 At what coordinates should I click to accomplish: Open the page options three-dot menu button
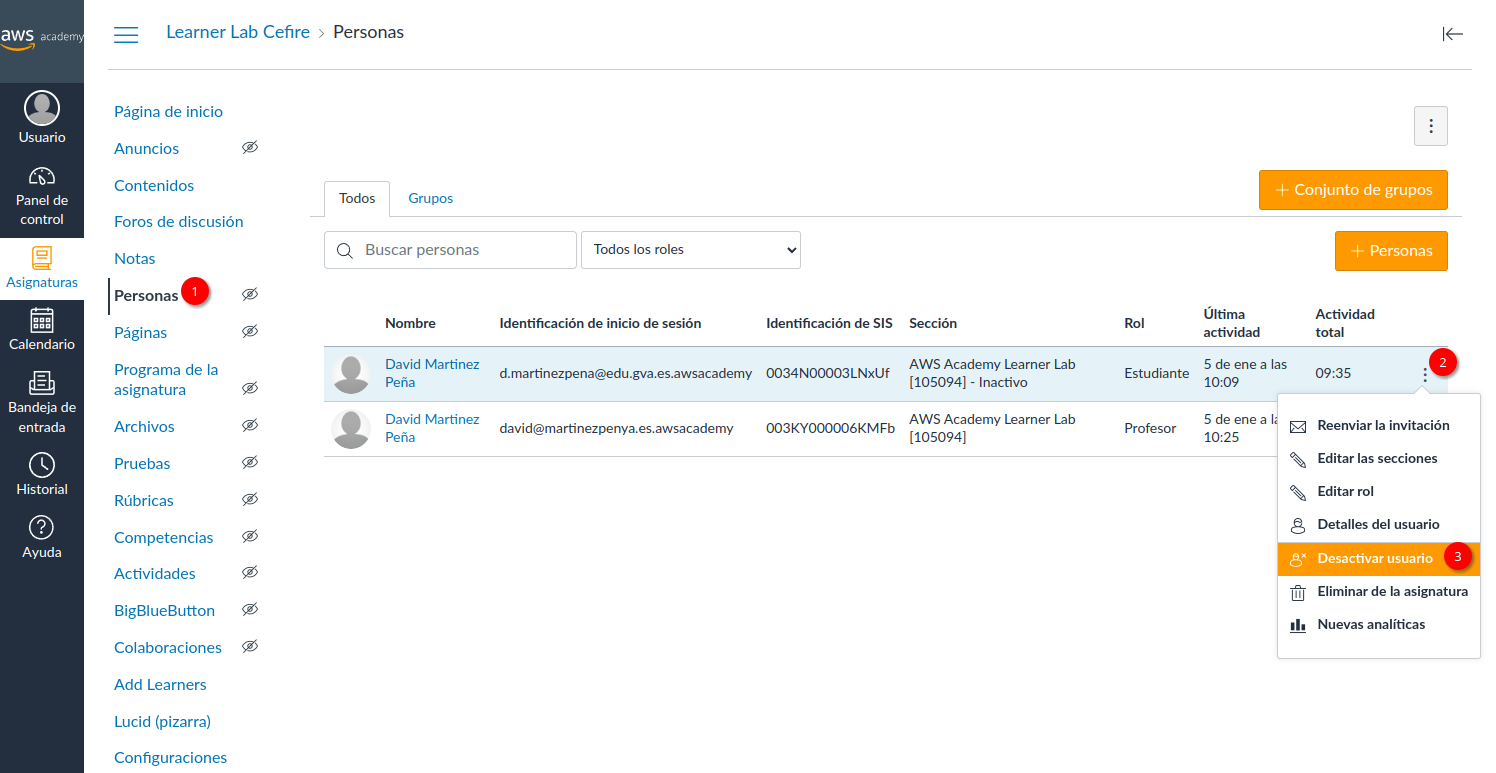coord(1430,126)
